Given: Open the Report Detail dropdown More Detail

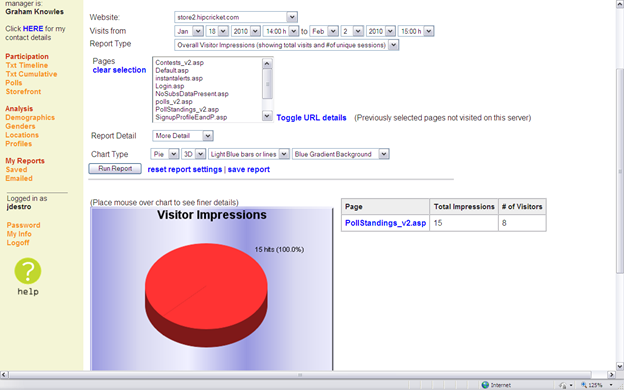Looking at the screenshot, I should point(183,136).
